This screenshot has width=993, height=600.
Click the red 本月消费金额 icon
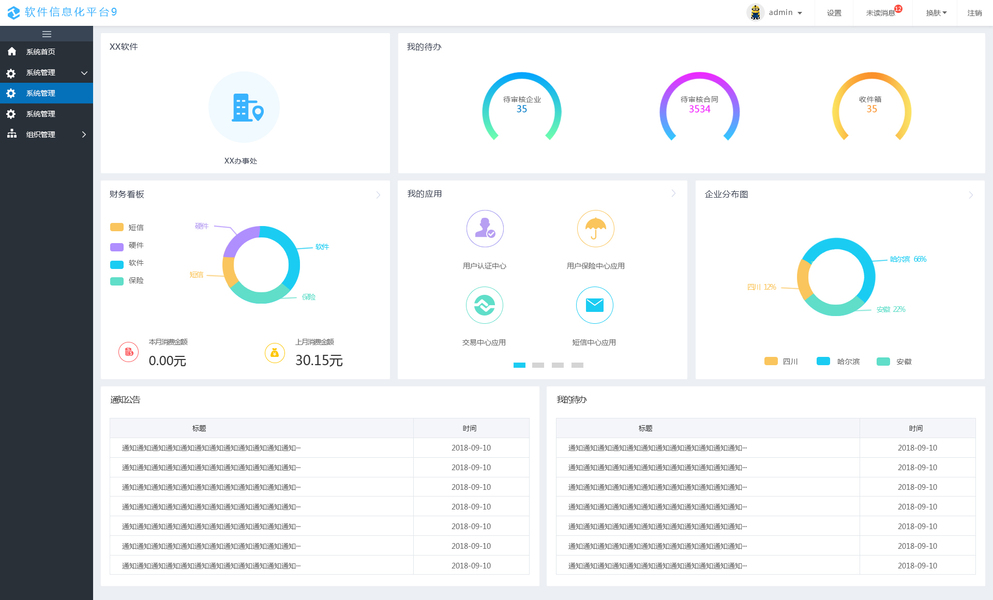coord(129,352)
